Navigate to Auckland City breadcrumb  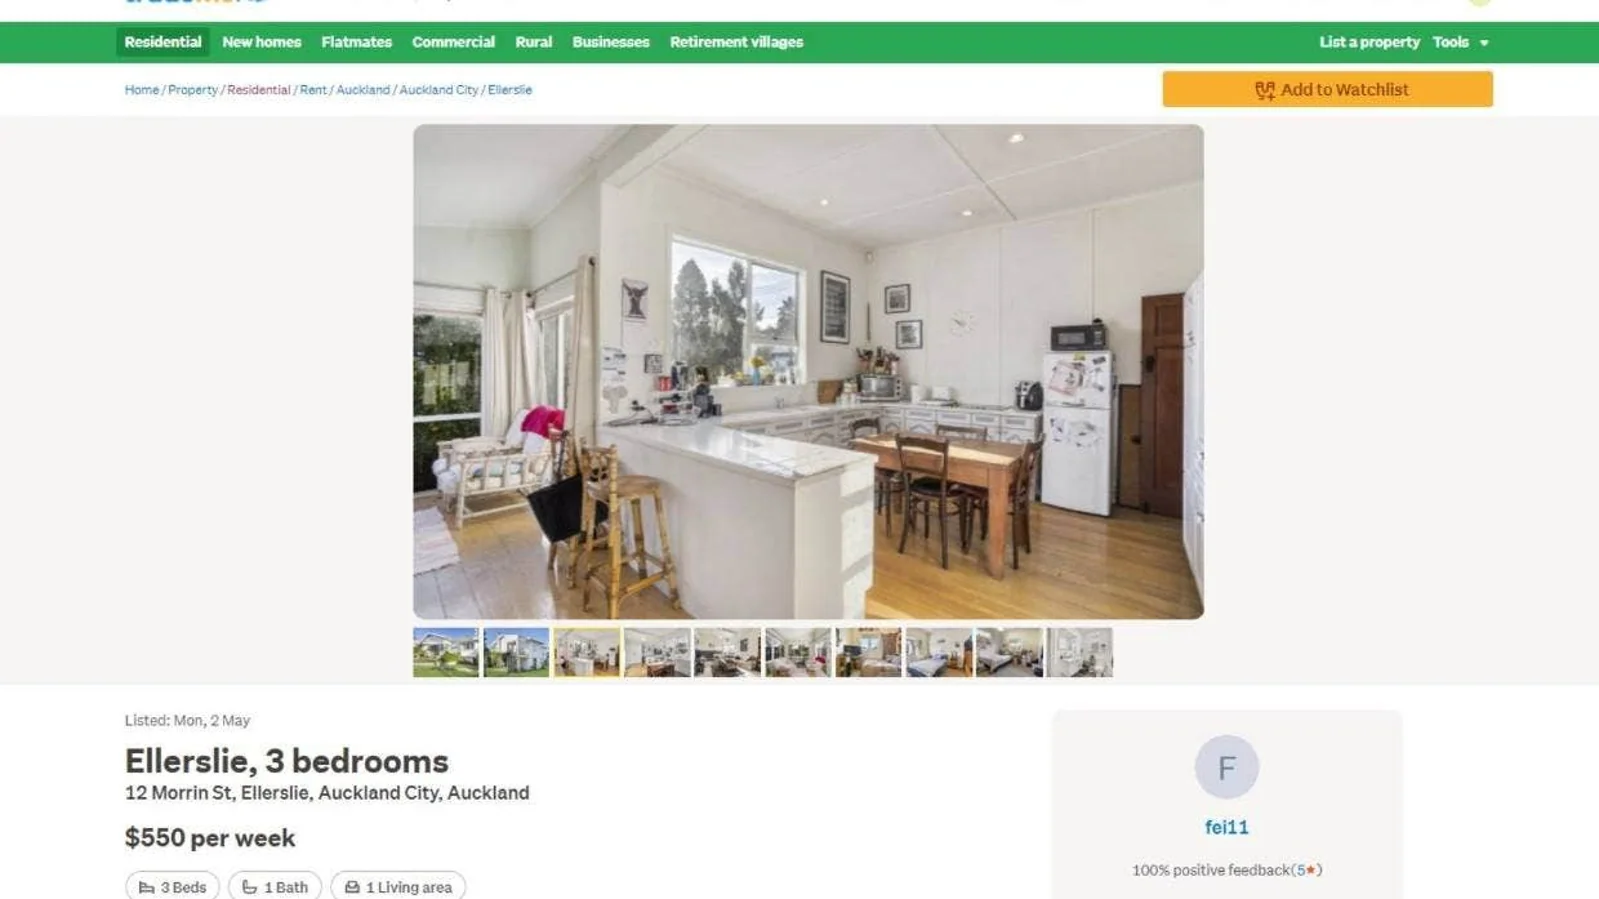[439, 90]
